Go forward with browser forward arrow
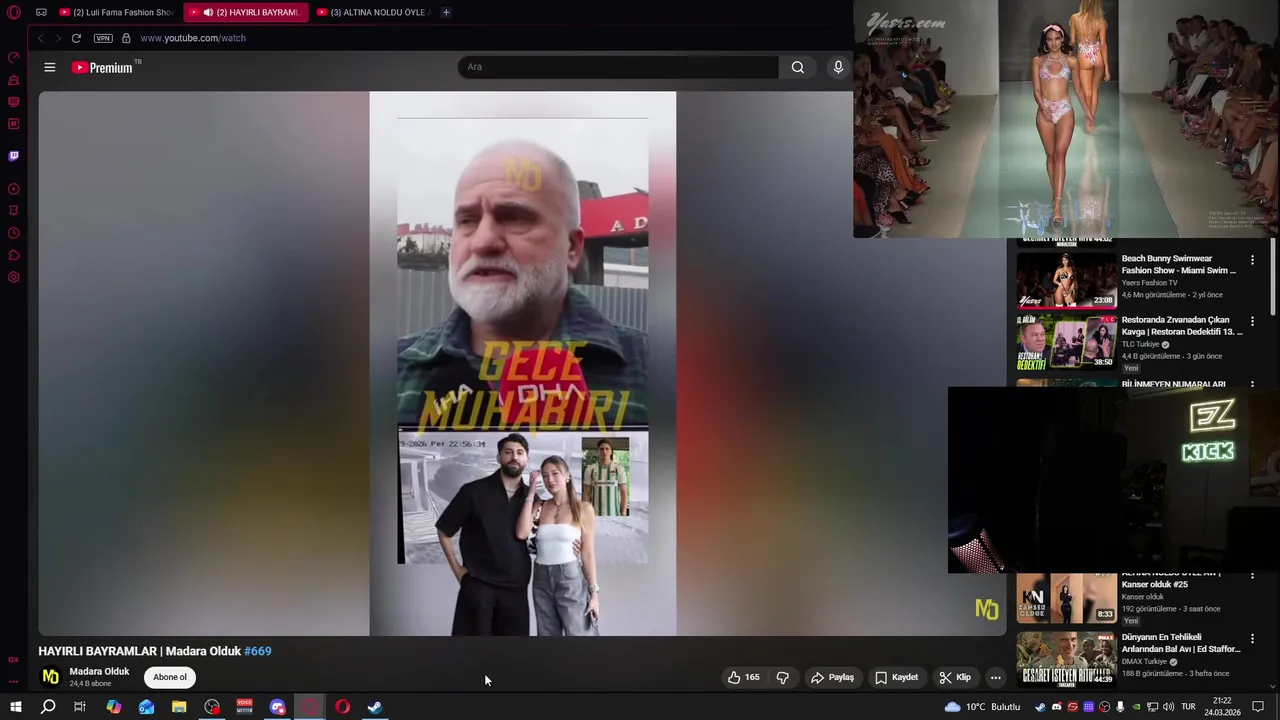Image resolution: width=1280 pixels, height=720 pixels. point(58,38)
